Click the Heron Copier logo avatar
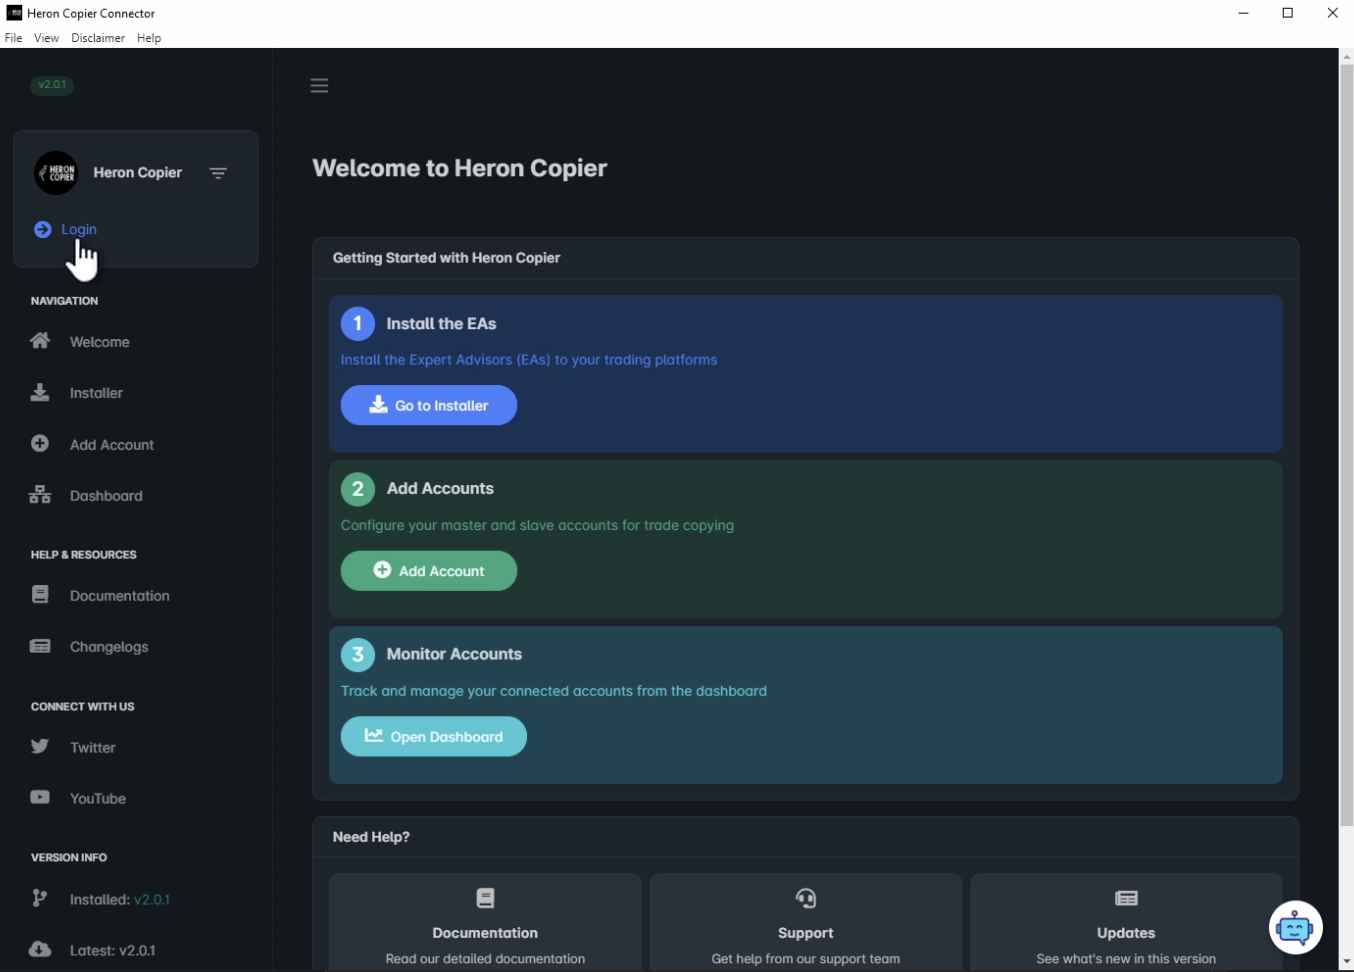The image size is (1354, 972). [56, 172]
